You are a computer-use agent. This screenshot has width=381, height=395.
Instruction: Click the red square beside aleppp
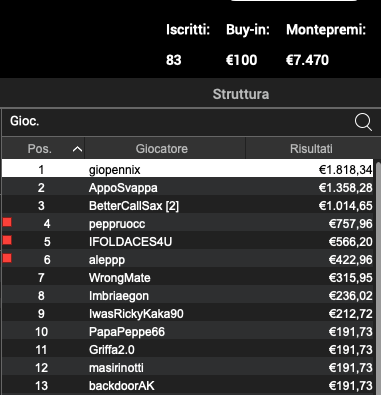(7, 258)
